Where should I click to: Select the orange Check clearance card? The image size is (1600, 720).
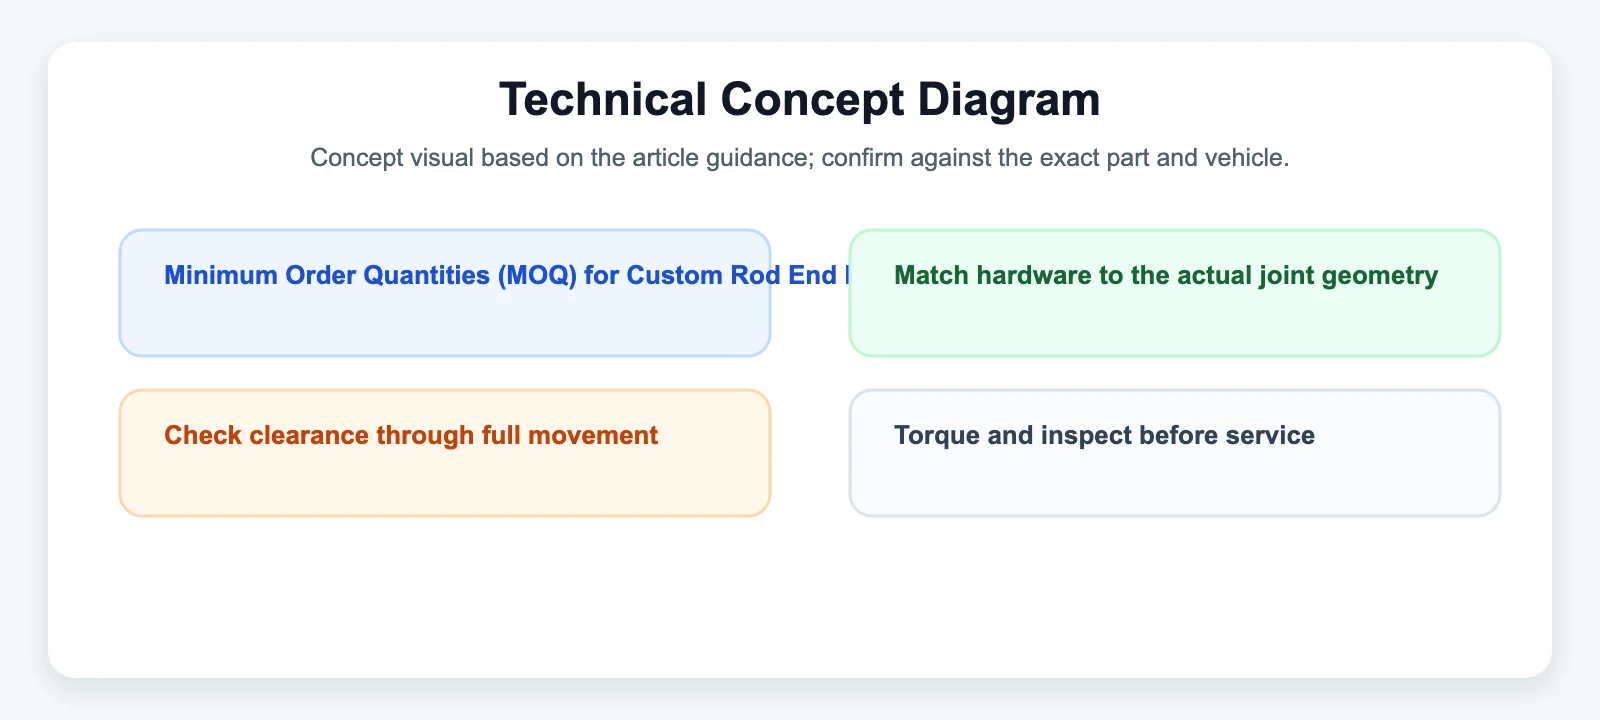coord(445,453)
